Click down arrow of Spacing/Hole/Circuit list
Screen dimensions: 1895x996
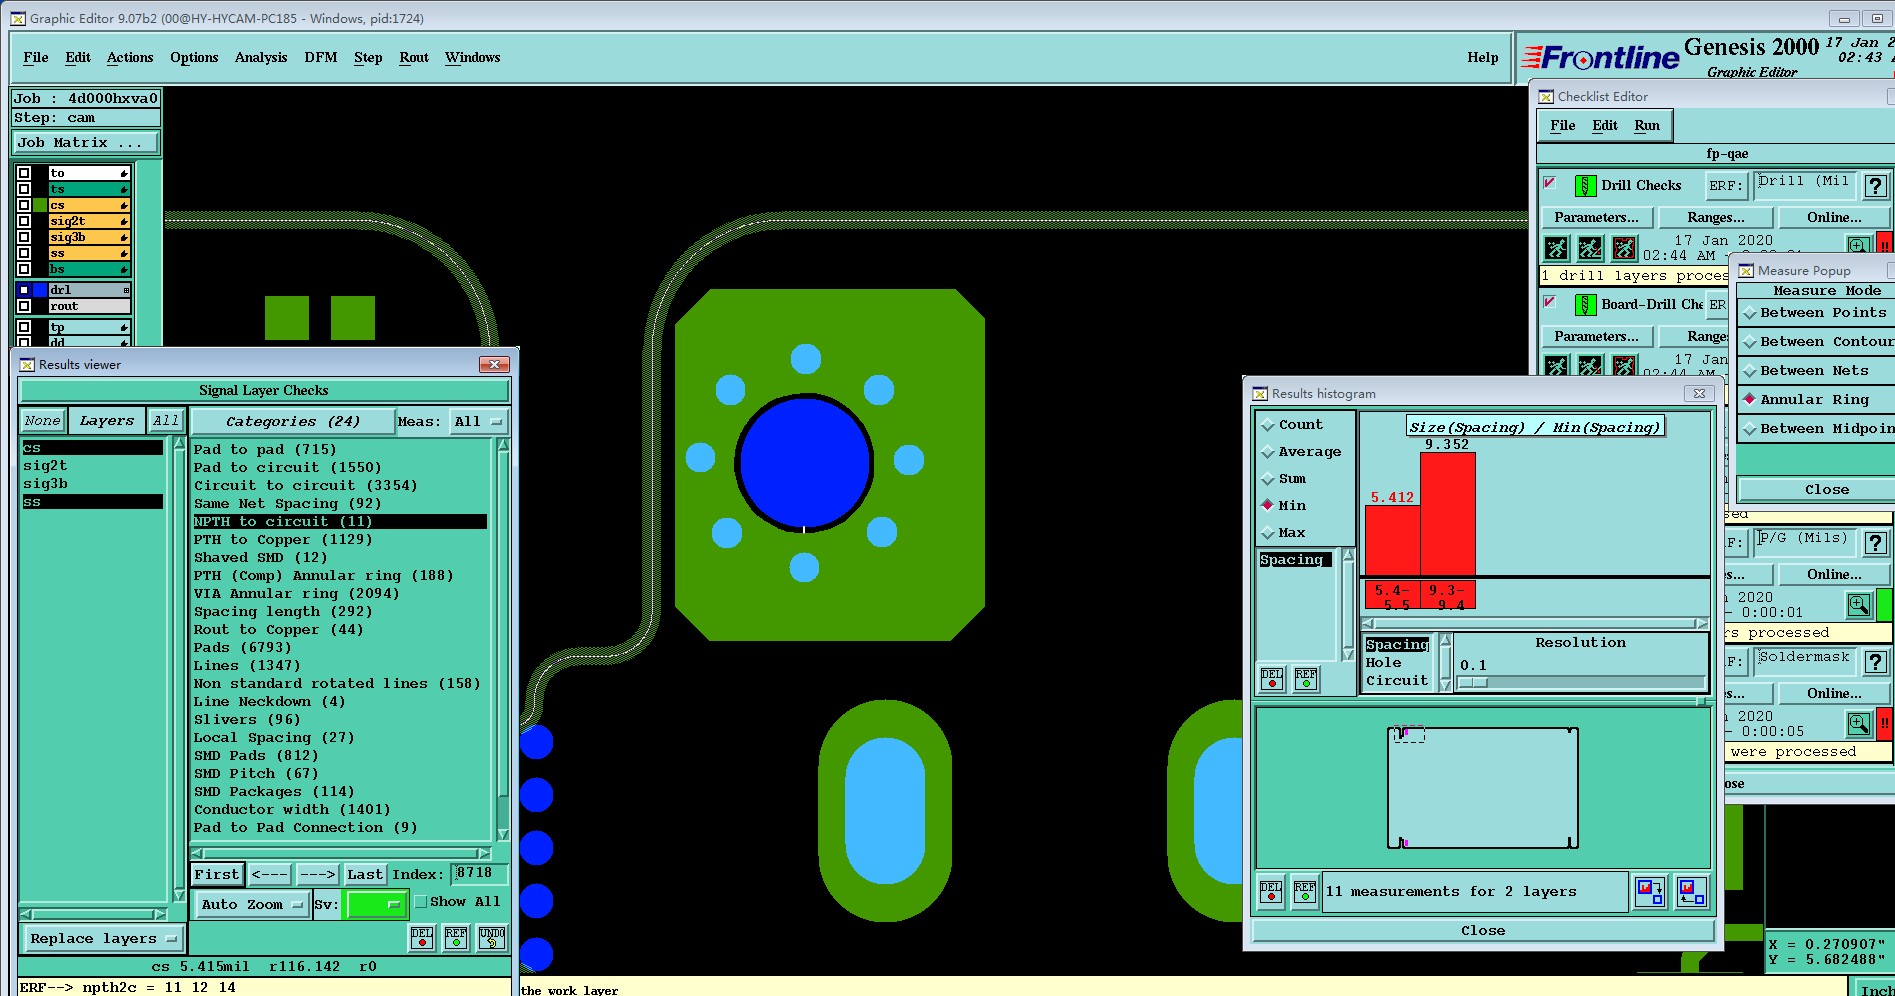click(x=1445, y=685)
